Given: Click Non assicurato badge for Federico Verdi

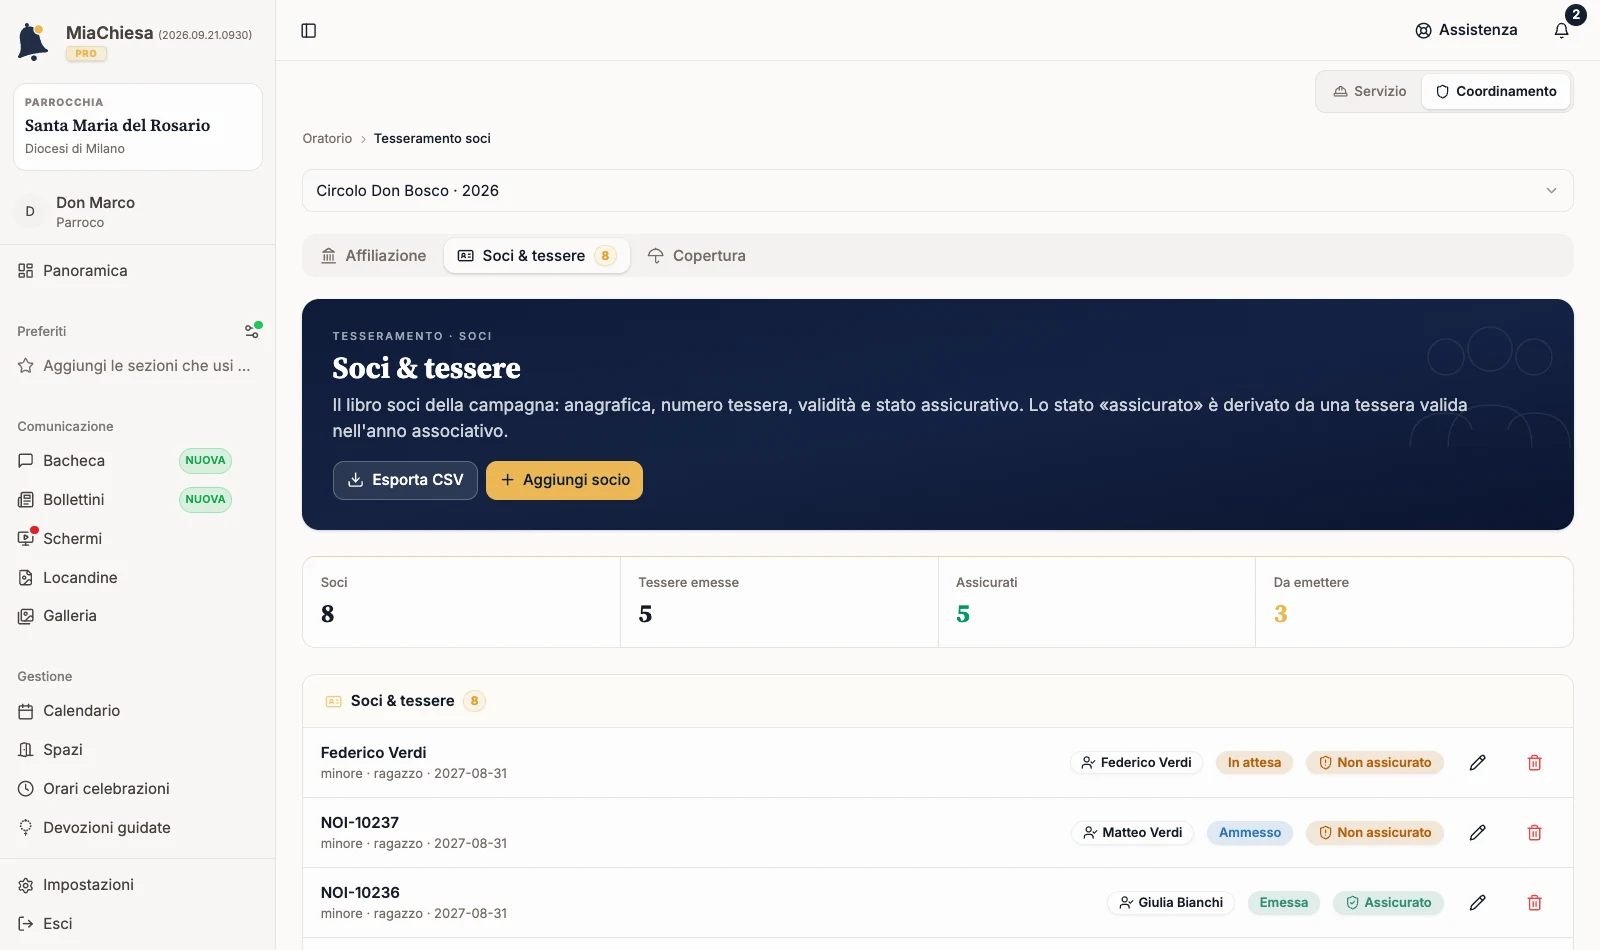Looking at the screenshot, I should pyautogui.click(x=1375, y=763).
